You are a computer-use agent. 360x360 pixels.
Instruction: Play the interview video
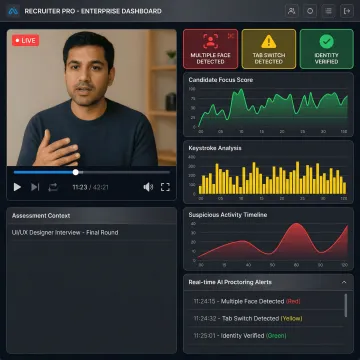click(x=17, y=187)
